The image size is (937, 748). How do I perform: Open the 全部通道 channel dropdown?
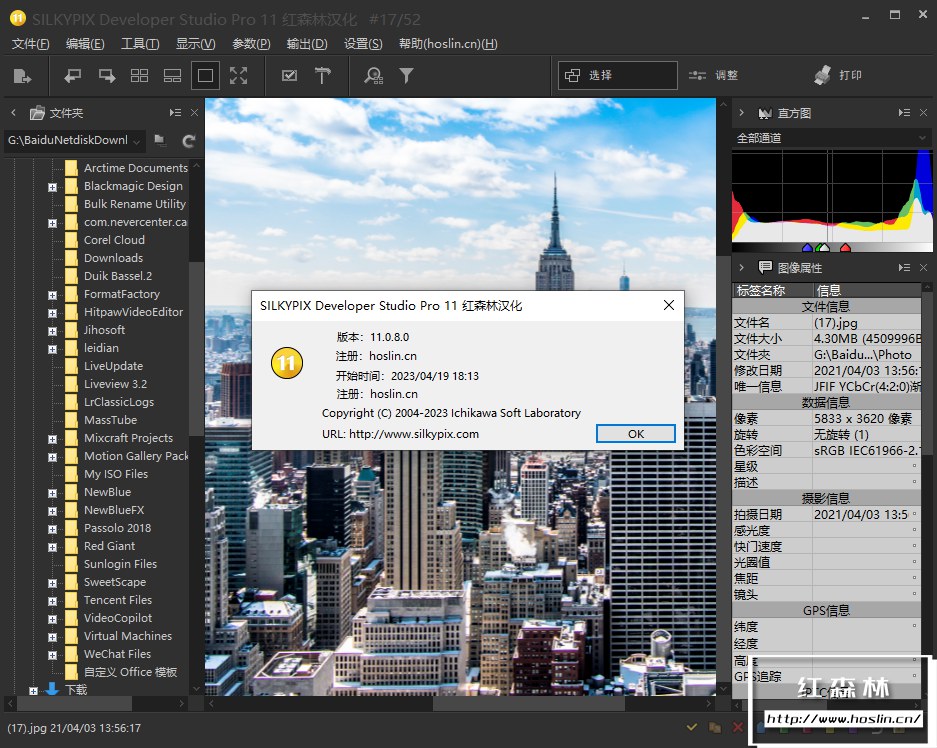(x=831, y=138)
